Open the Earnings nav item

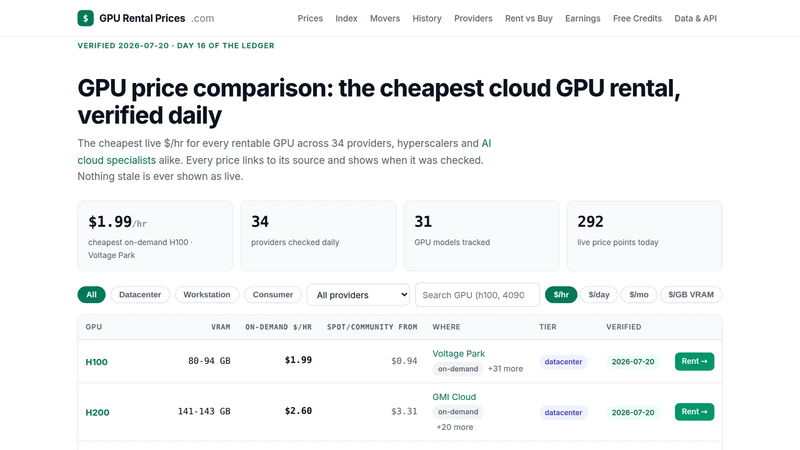coord(583,18)
